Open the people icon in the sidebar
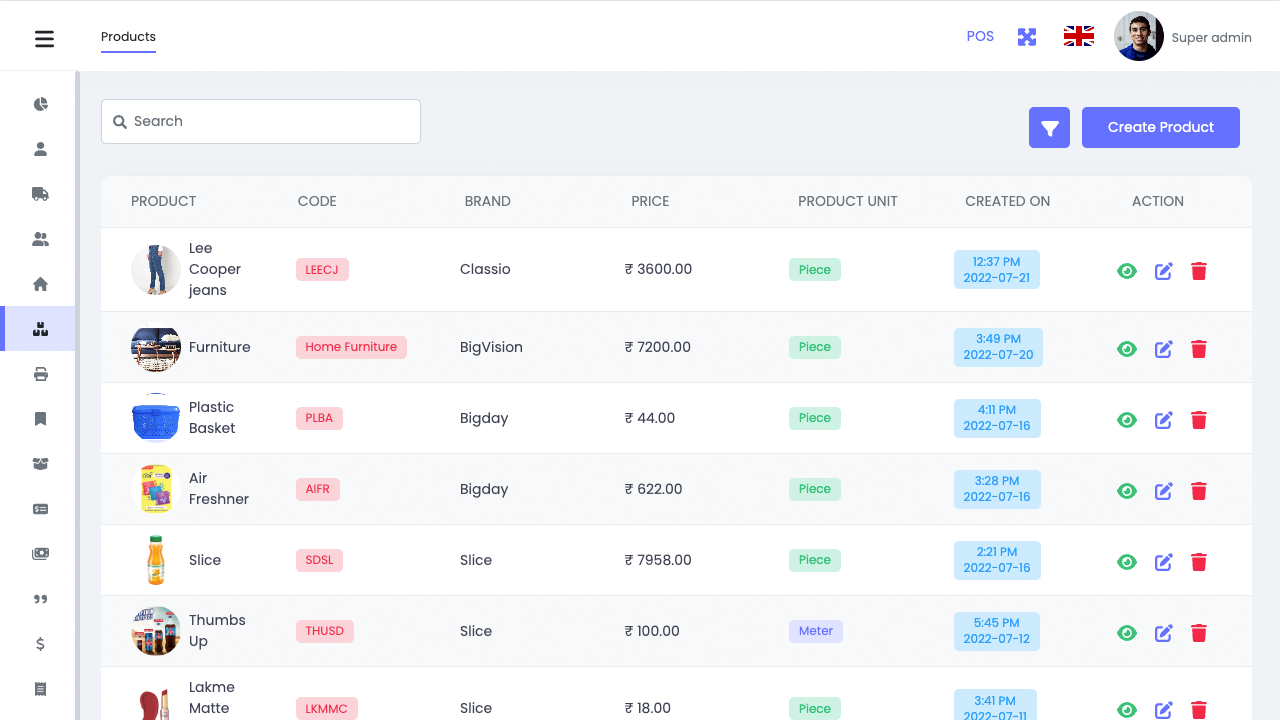The height and width of the screenshot is (720, 1280). (x=40, y=238)
